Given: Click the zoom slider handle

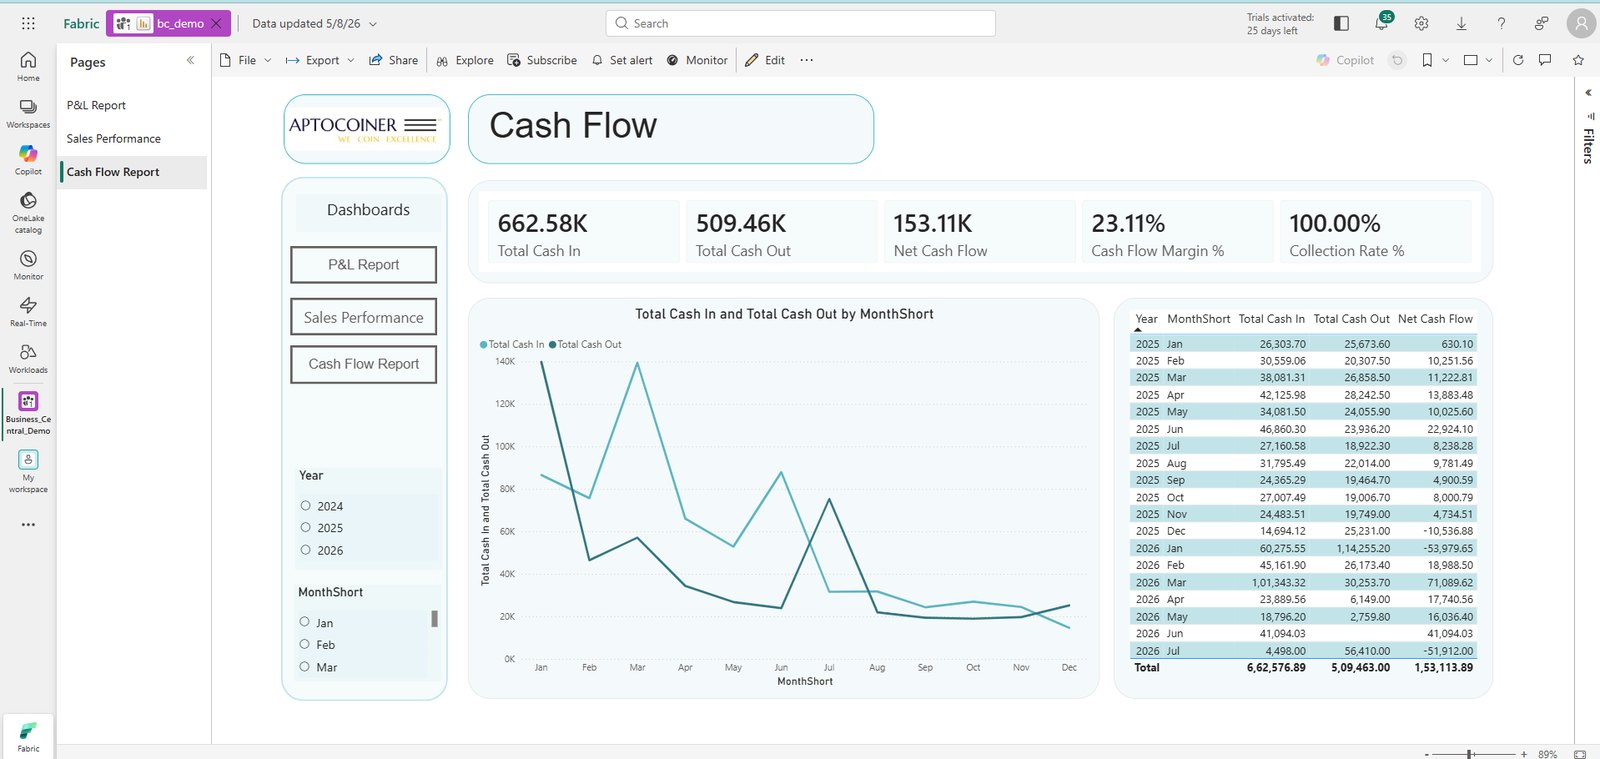Looking at the screenshot, I should pos(1469,754).
